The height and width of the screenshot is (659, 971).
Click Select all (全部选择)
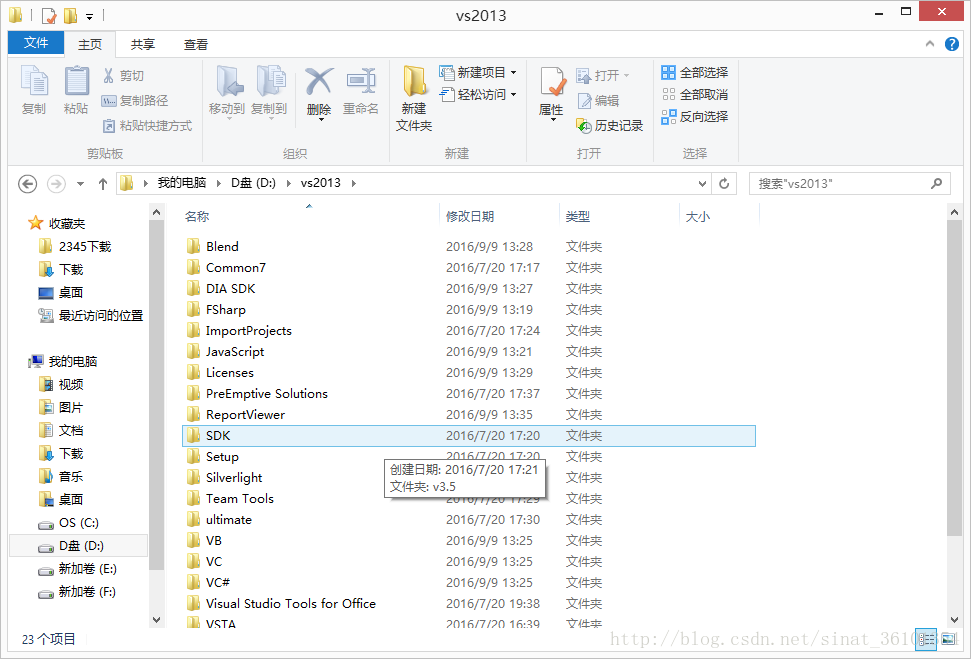[695, 72]
